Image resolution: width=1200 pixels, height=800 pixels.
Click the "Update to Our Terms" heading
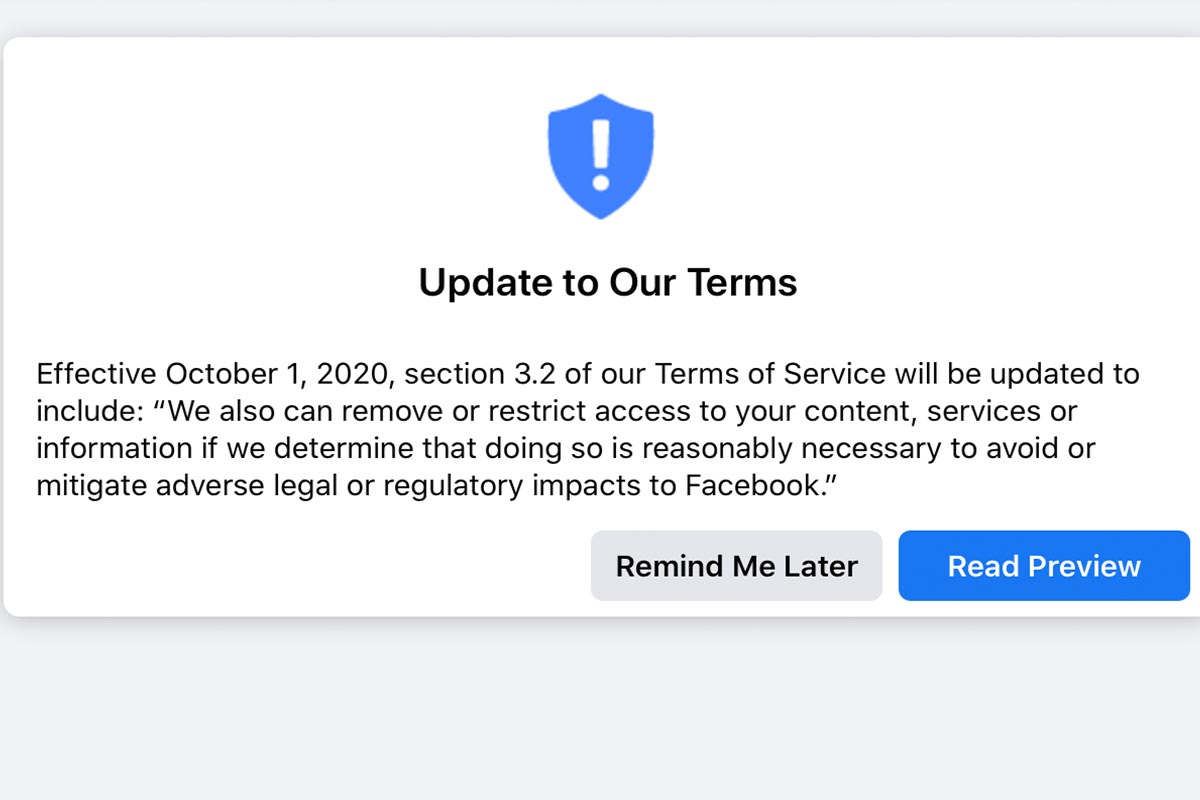608,283
